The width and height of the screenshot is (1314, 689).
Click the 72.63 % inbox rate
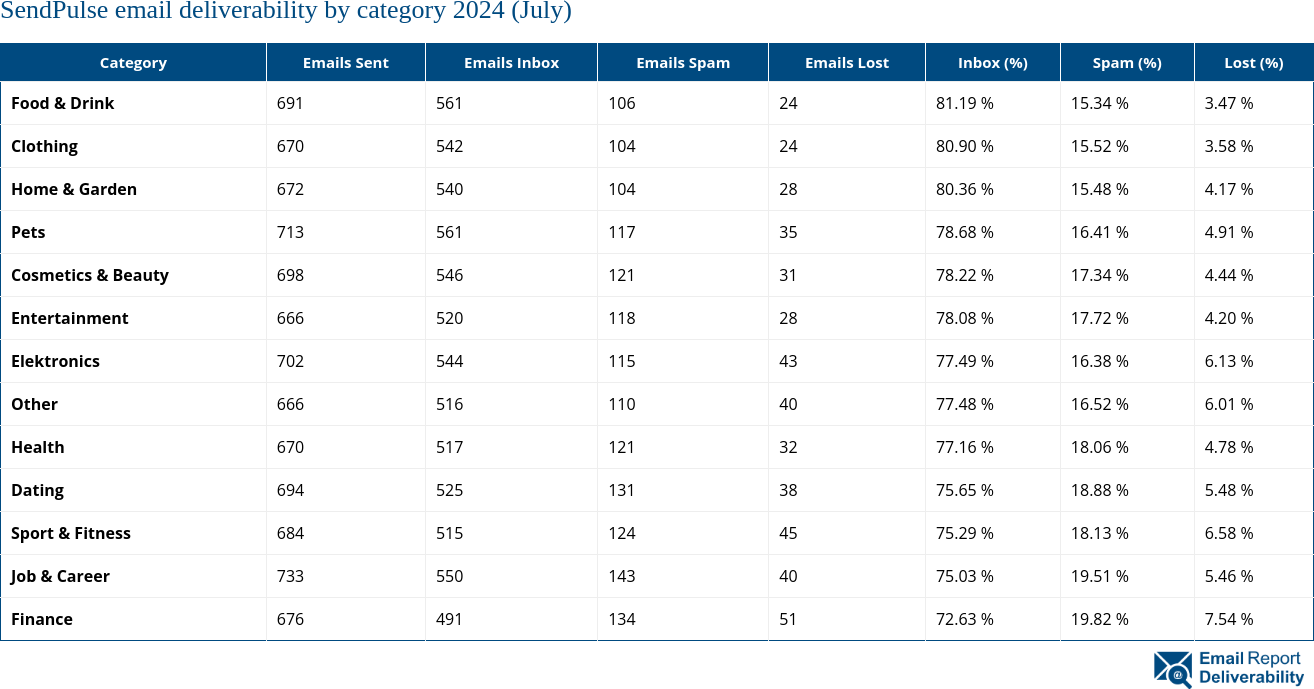click(x=965, y=619)
